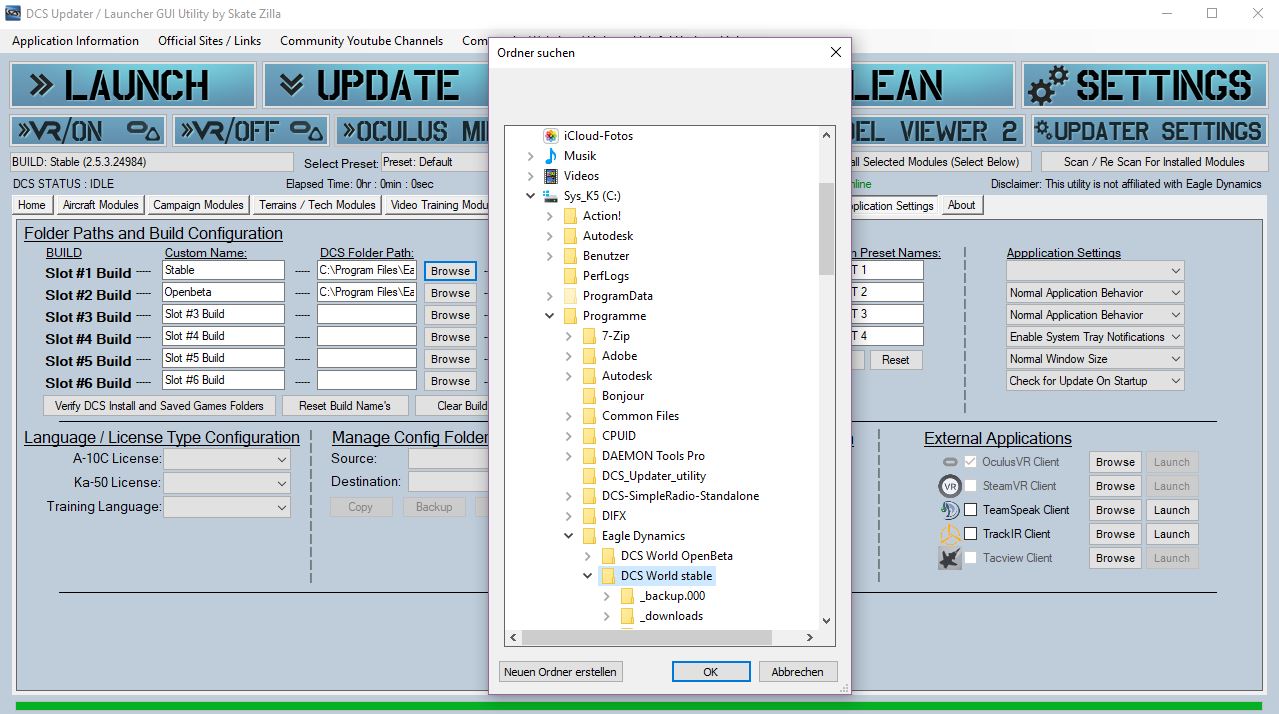Select the DCS World stable folder
The image size is (1279, 714).
click(666, 576)
